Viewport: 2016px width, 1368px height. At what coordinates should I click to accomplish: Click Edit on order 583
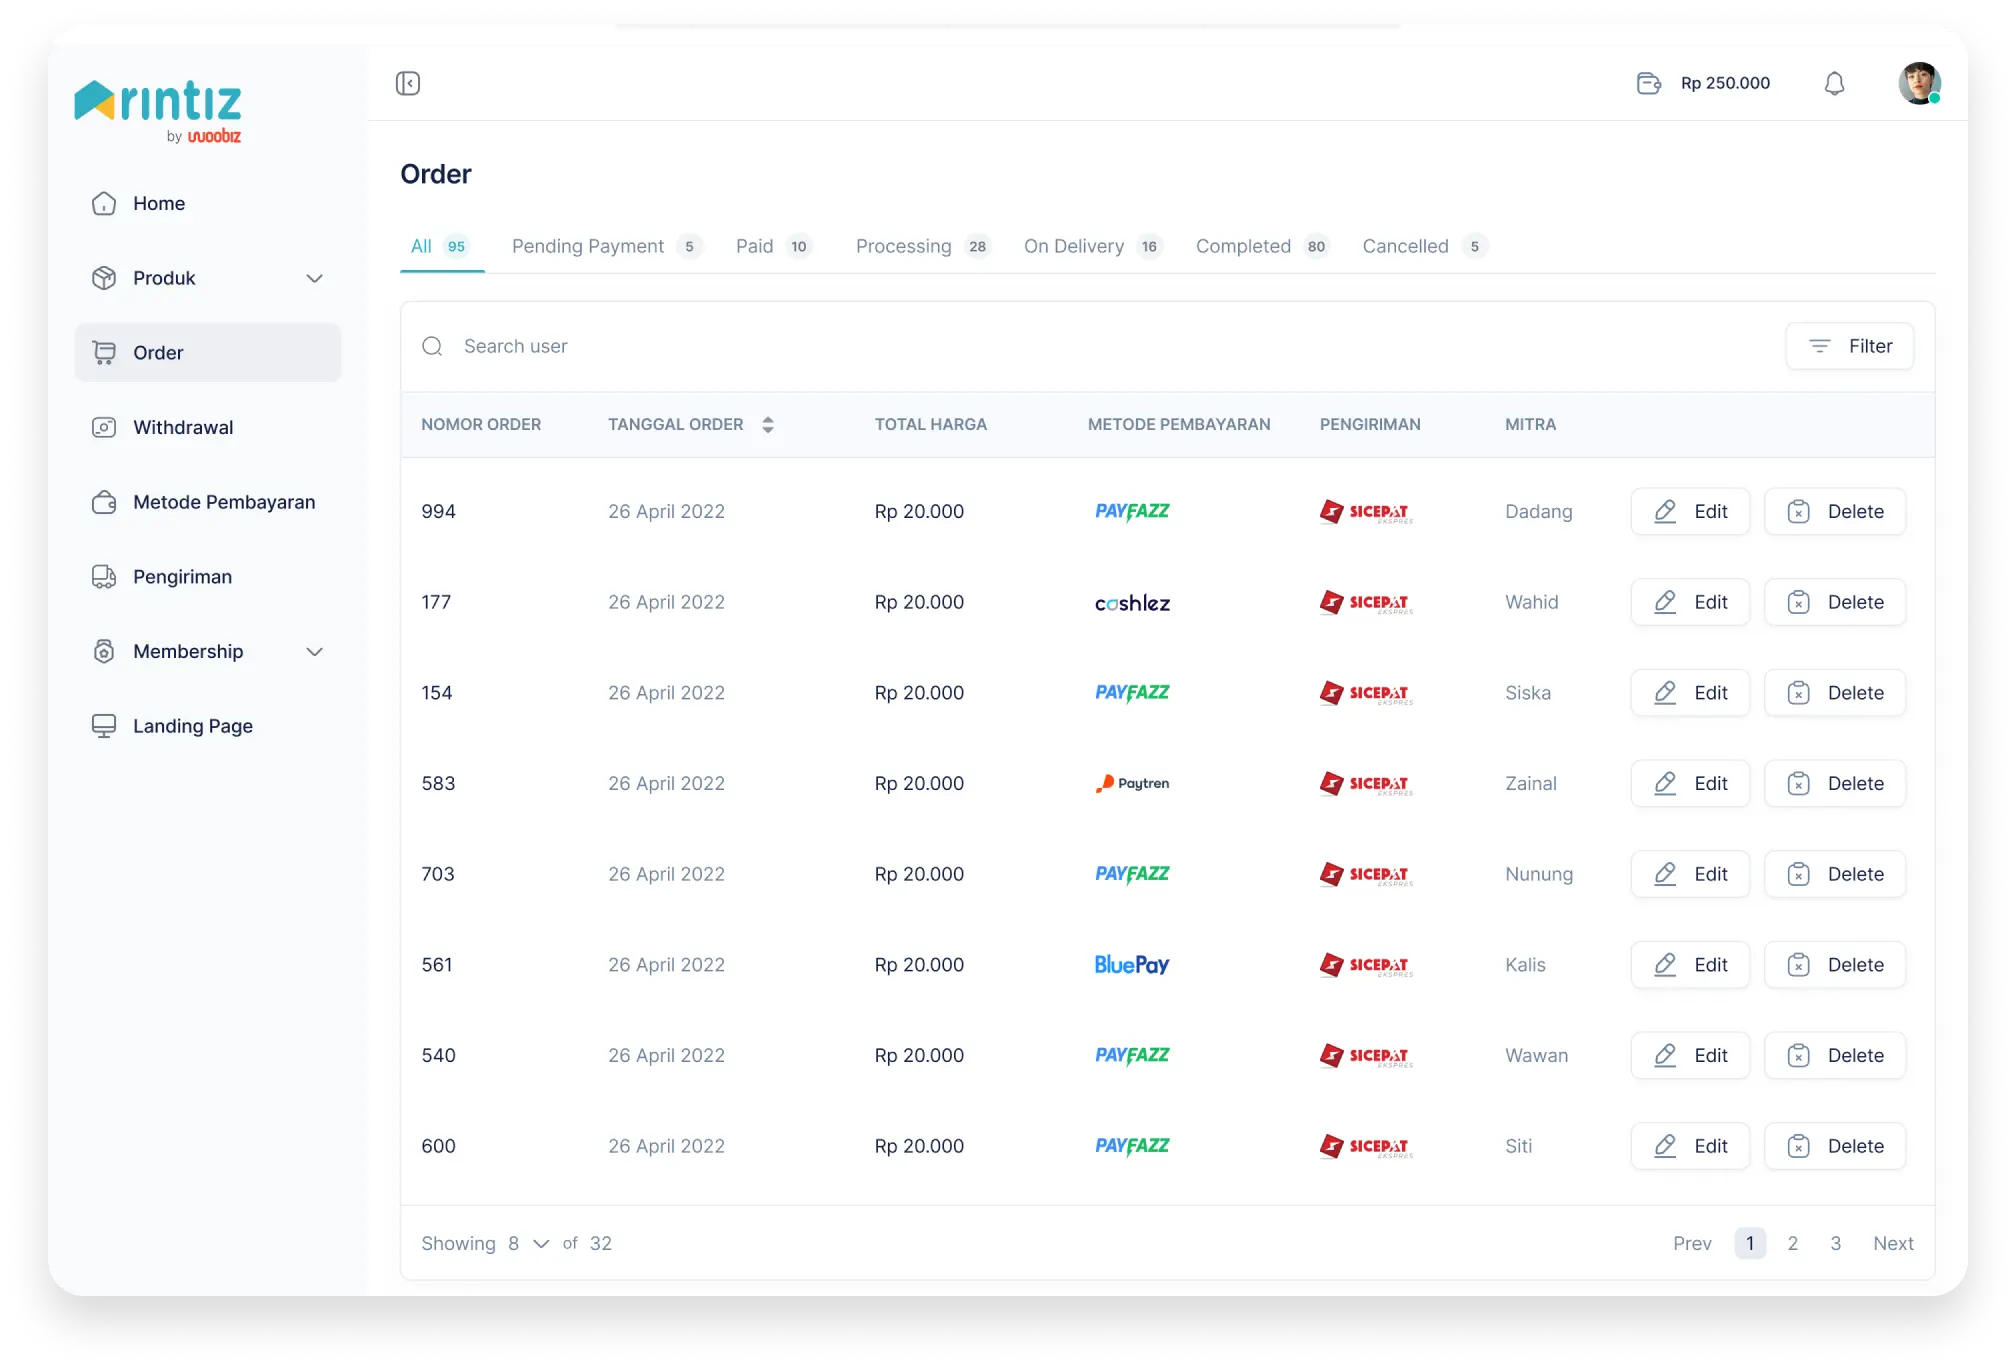pyautogui.click(x=1691, y=783)
